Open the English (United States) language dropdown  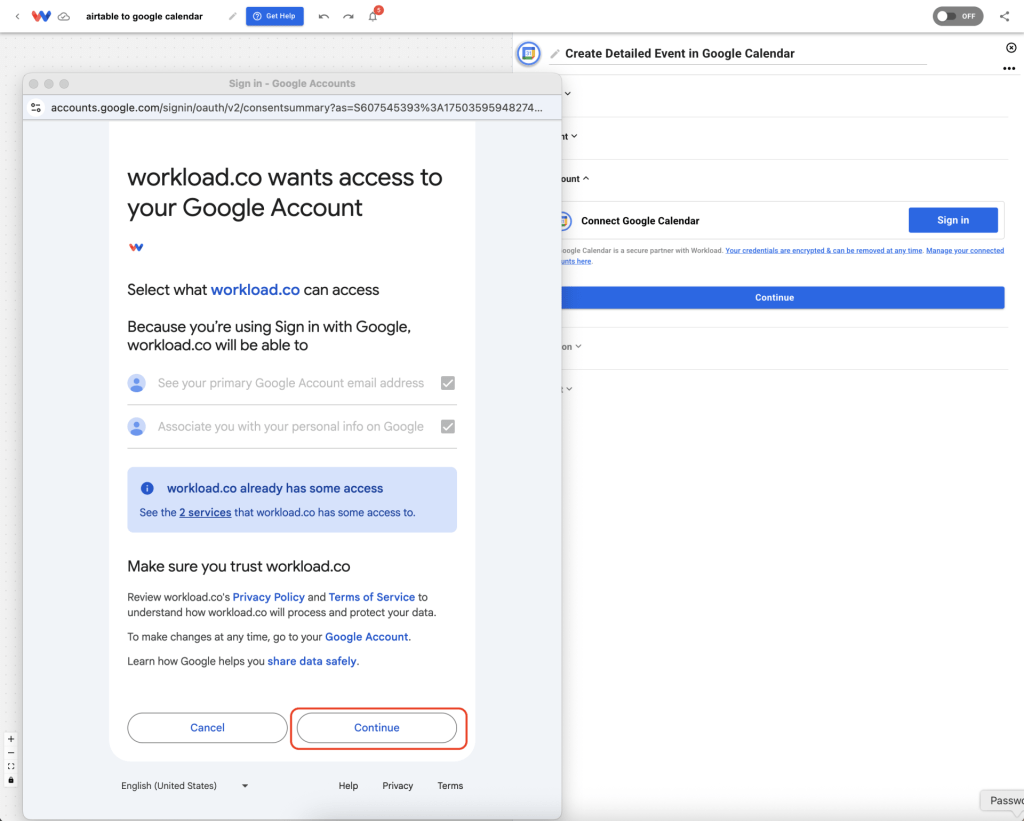tap(185, 786)
